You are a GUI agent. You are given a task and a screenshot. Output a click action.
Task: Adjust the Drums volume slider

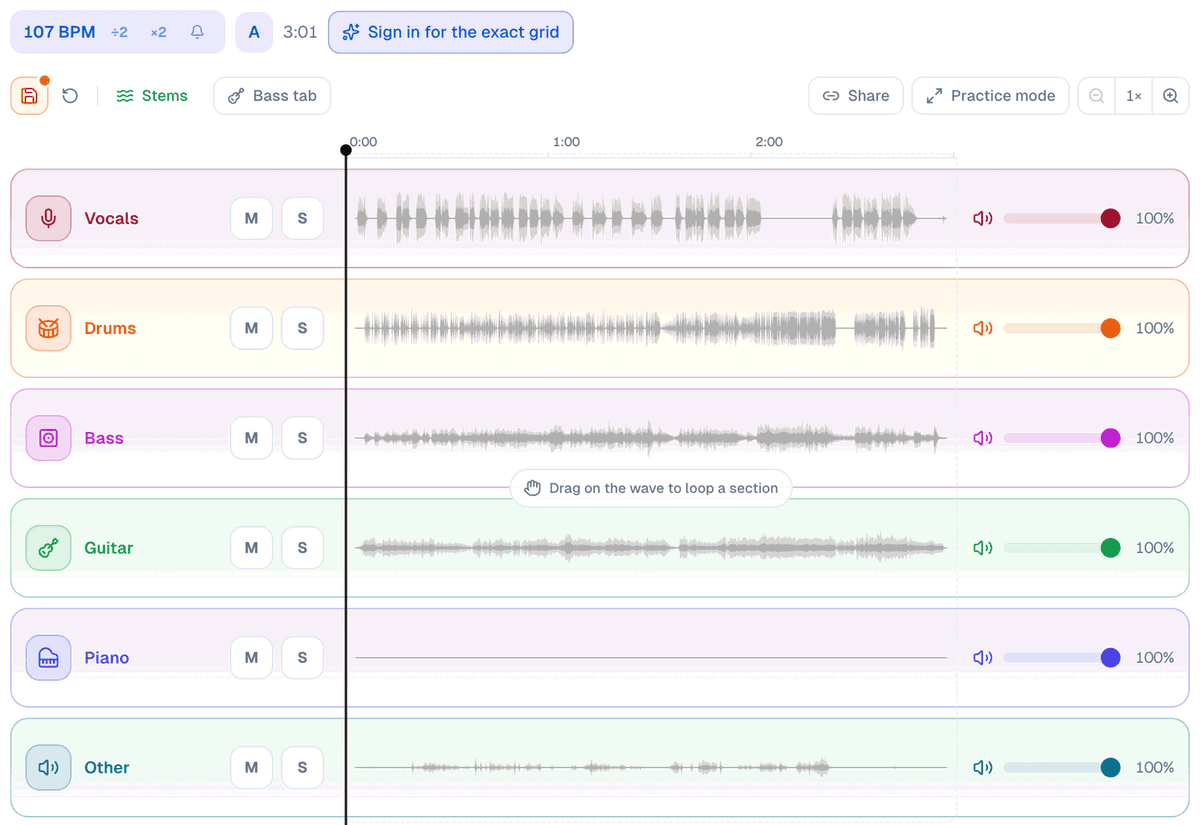tap(1061, 328)
